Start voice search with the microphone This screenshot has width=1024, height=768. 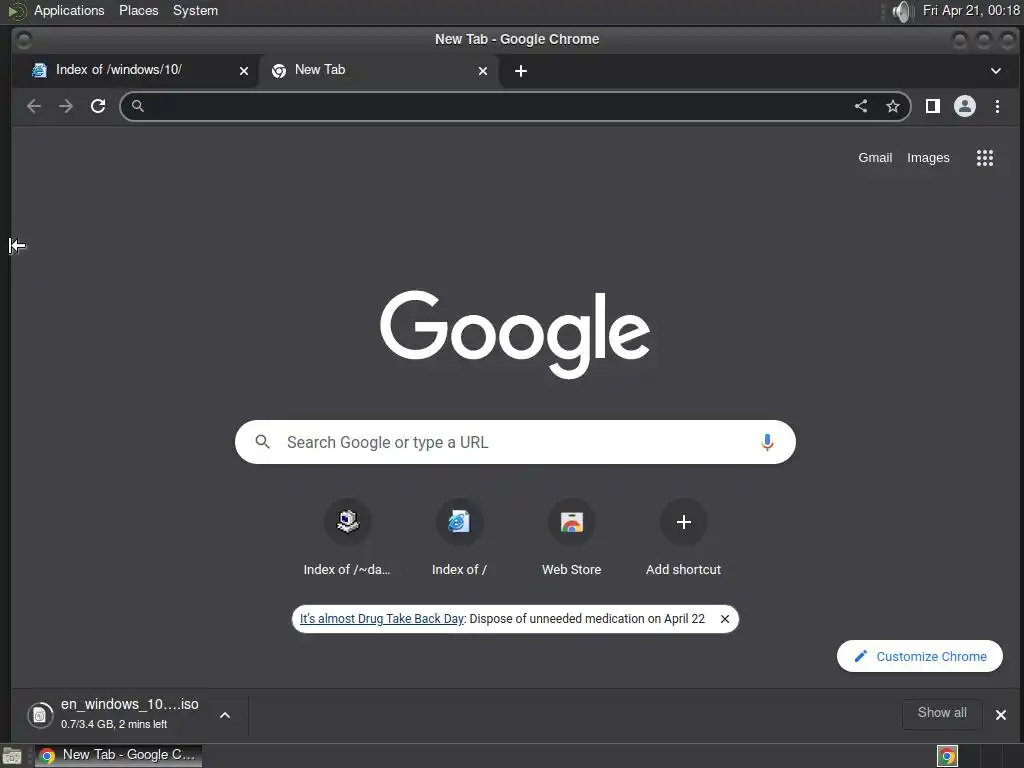(x=767, y=442)
